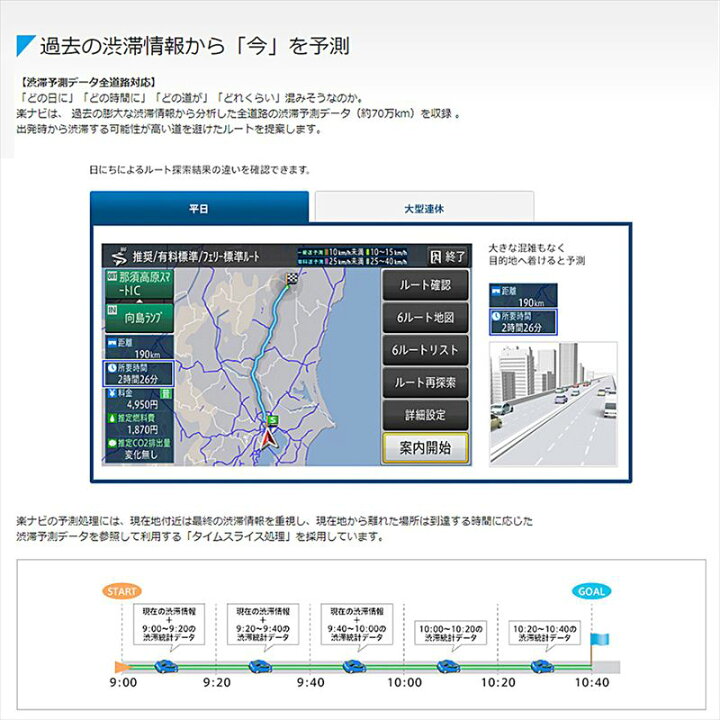Click the 所要時間 2時間26分 box in nav panel
Image resolution: width=720 pixels, height=720 pixels.
(x=138, y=373)
